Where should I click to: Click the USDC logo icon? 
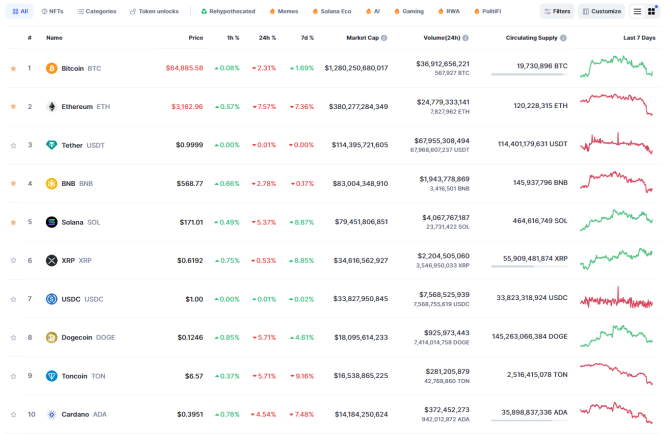[51, 299]
